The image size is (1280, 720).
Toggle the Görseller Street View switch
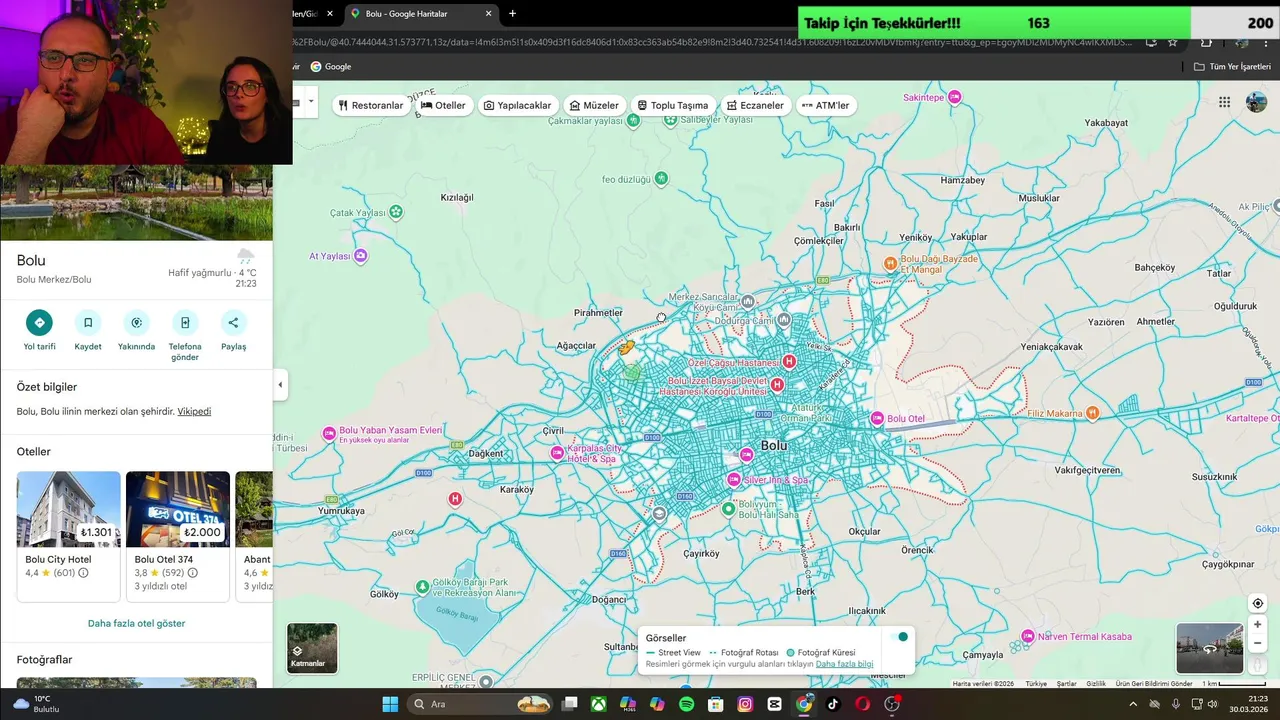pyautogui.click(x=900, y=637)
